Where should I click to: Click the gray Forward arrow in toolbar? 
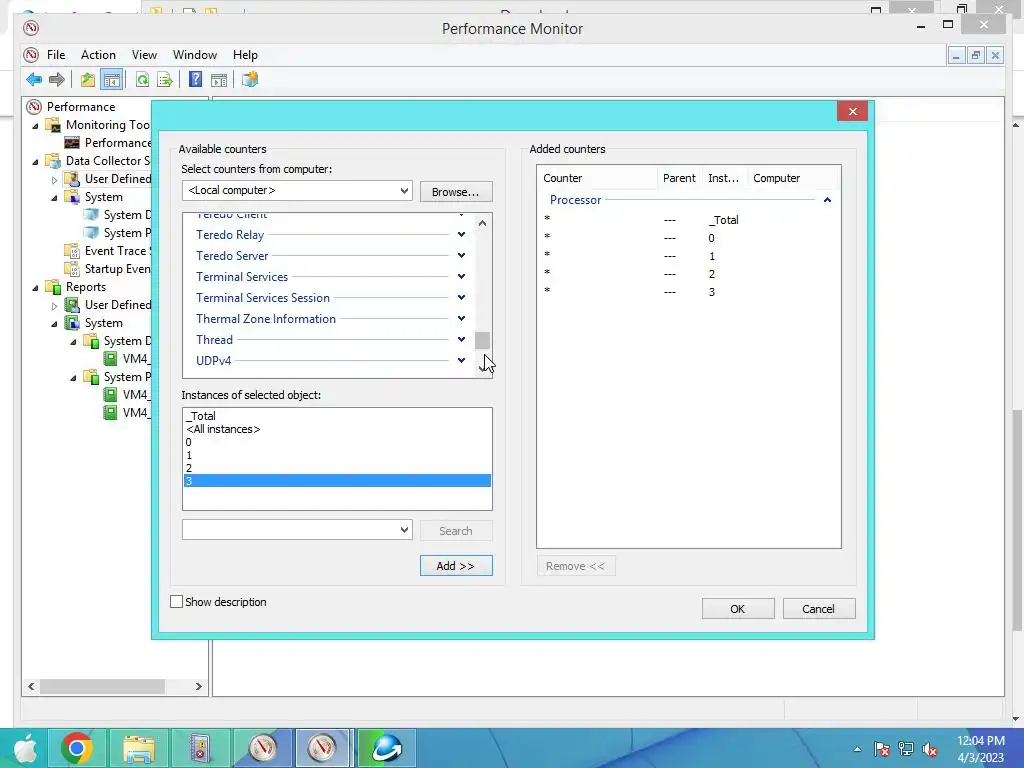point(57,80)
